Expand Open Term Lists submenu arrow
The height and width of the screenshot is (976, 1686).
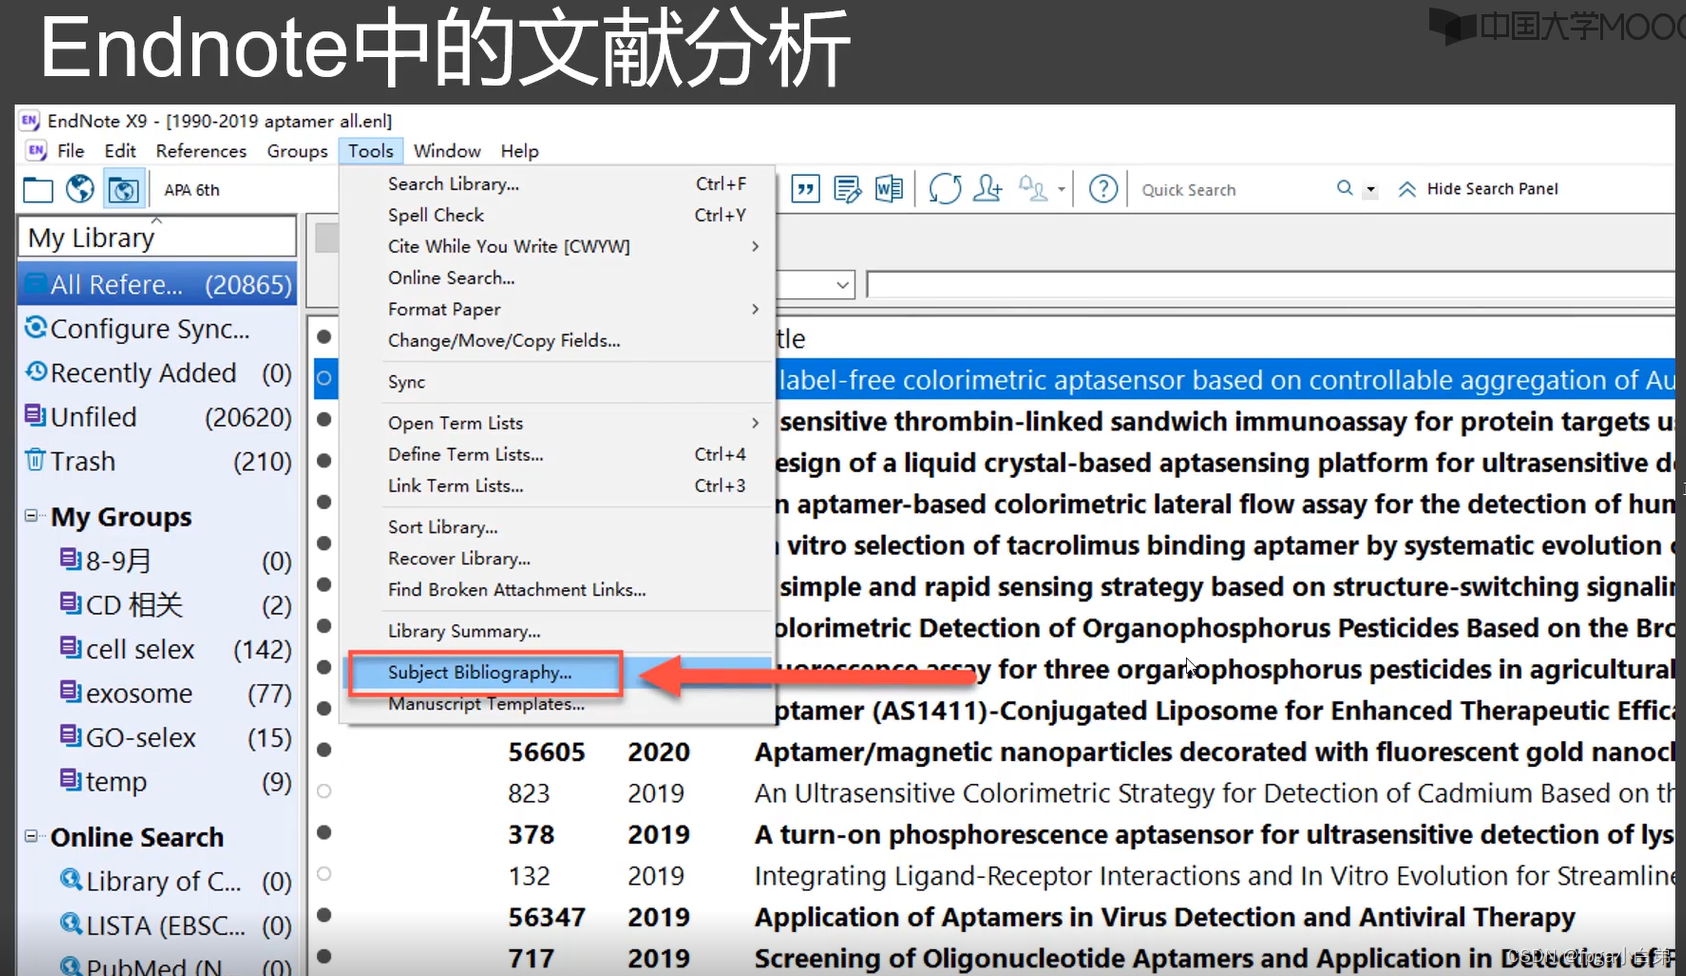[755, 423]
